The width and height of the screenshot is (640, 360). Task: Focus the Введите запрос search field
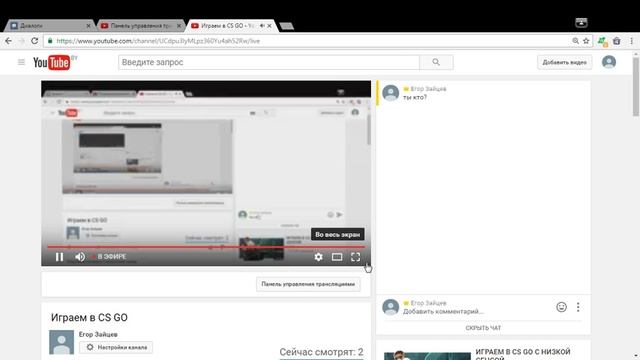269,62
